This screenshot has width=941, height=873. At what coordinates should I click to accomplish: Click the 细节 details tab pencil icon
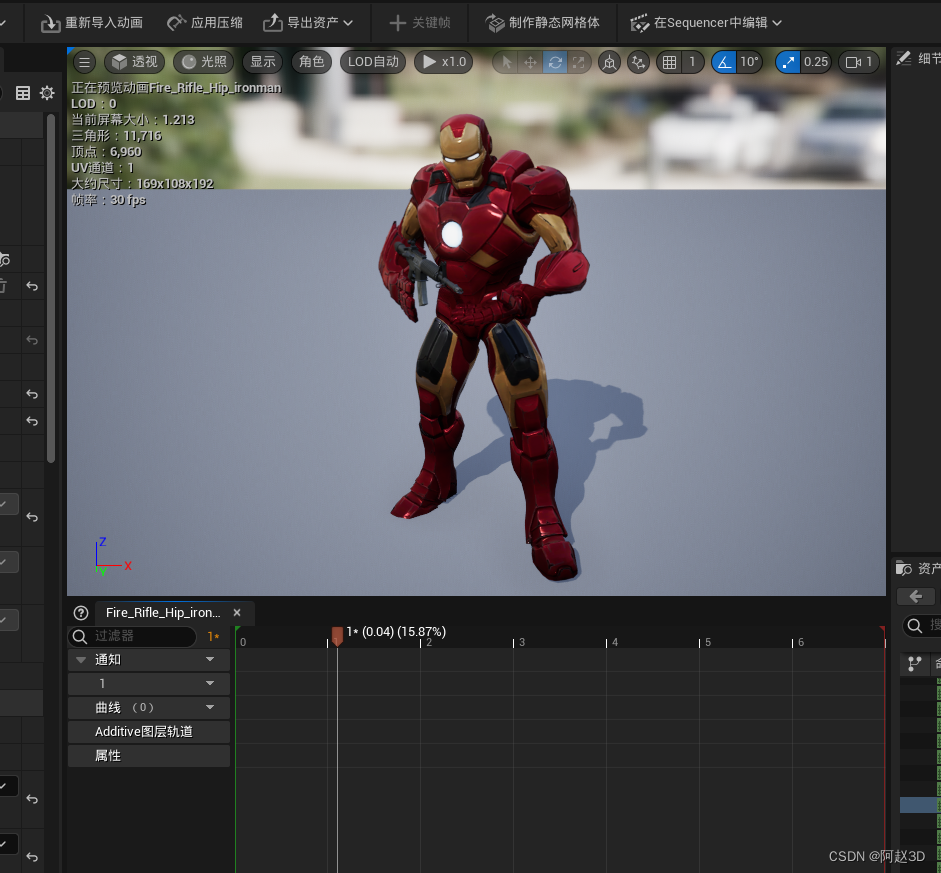point(903,58)
